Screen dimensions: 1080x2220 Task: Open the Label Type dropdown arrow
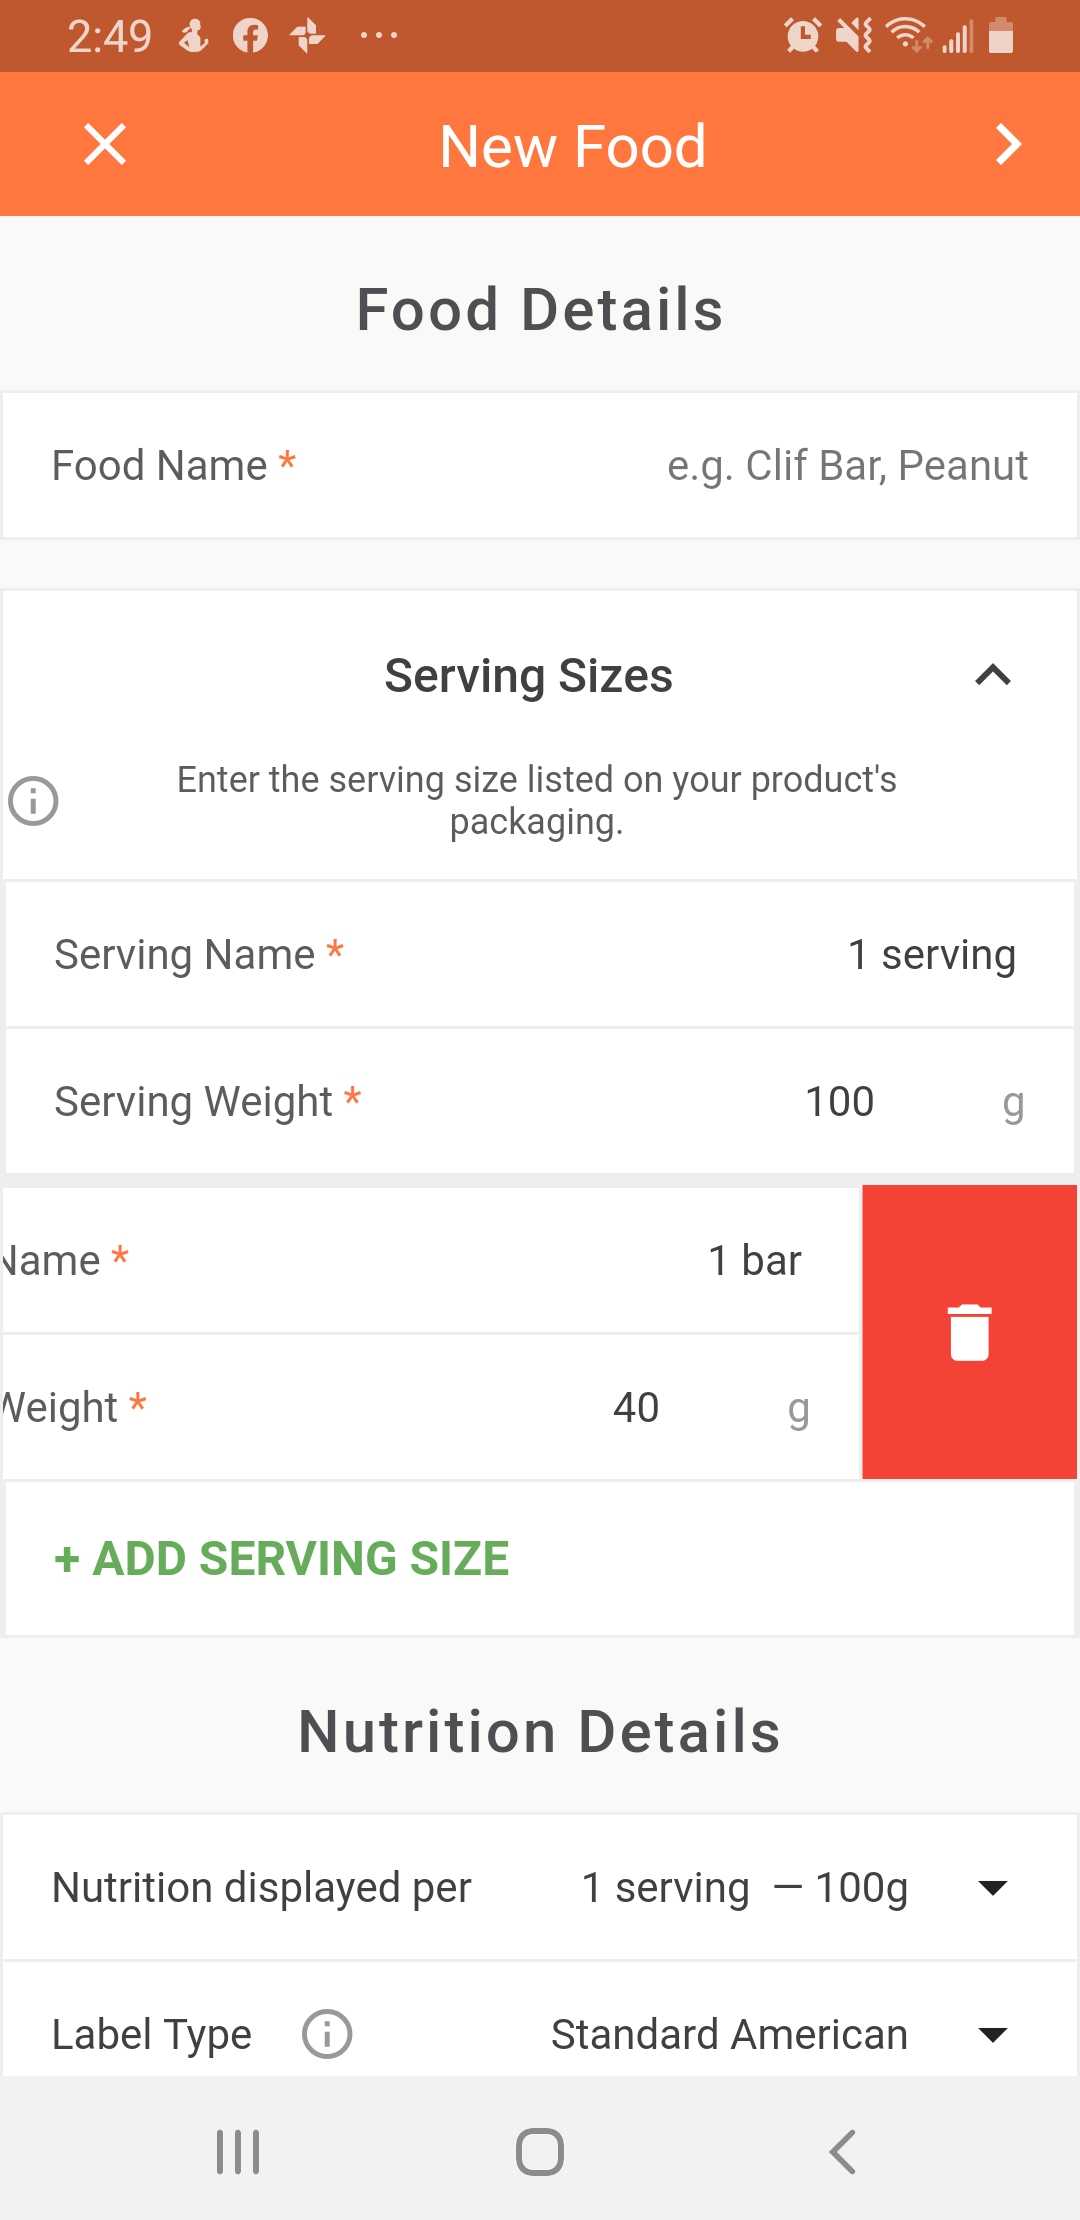pos(992,2034)
